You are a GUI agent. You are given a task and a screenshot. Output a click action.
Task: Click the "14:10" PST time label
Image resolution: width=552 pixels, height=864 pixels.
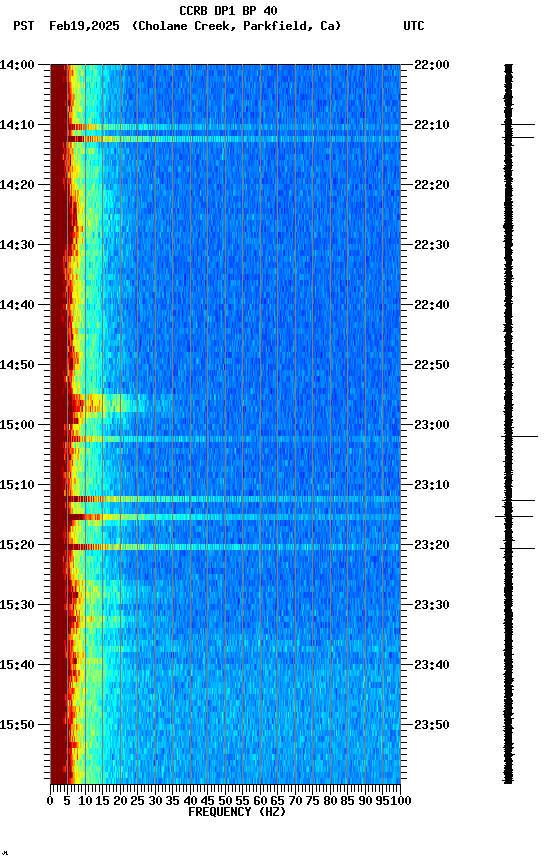pyautogui.click(x=17, y=125)
